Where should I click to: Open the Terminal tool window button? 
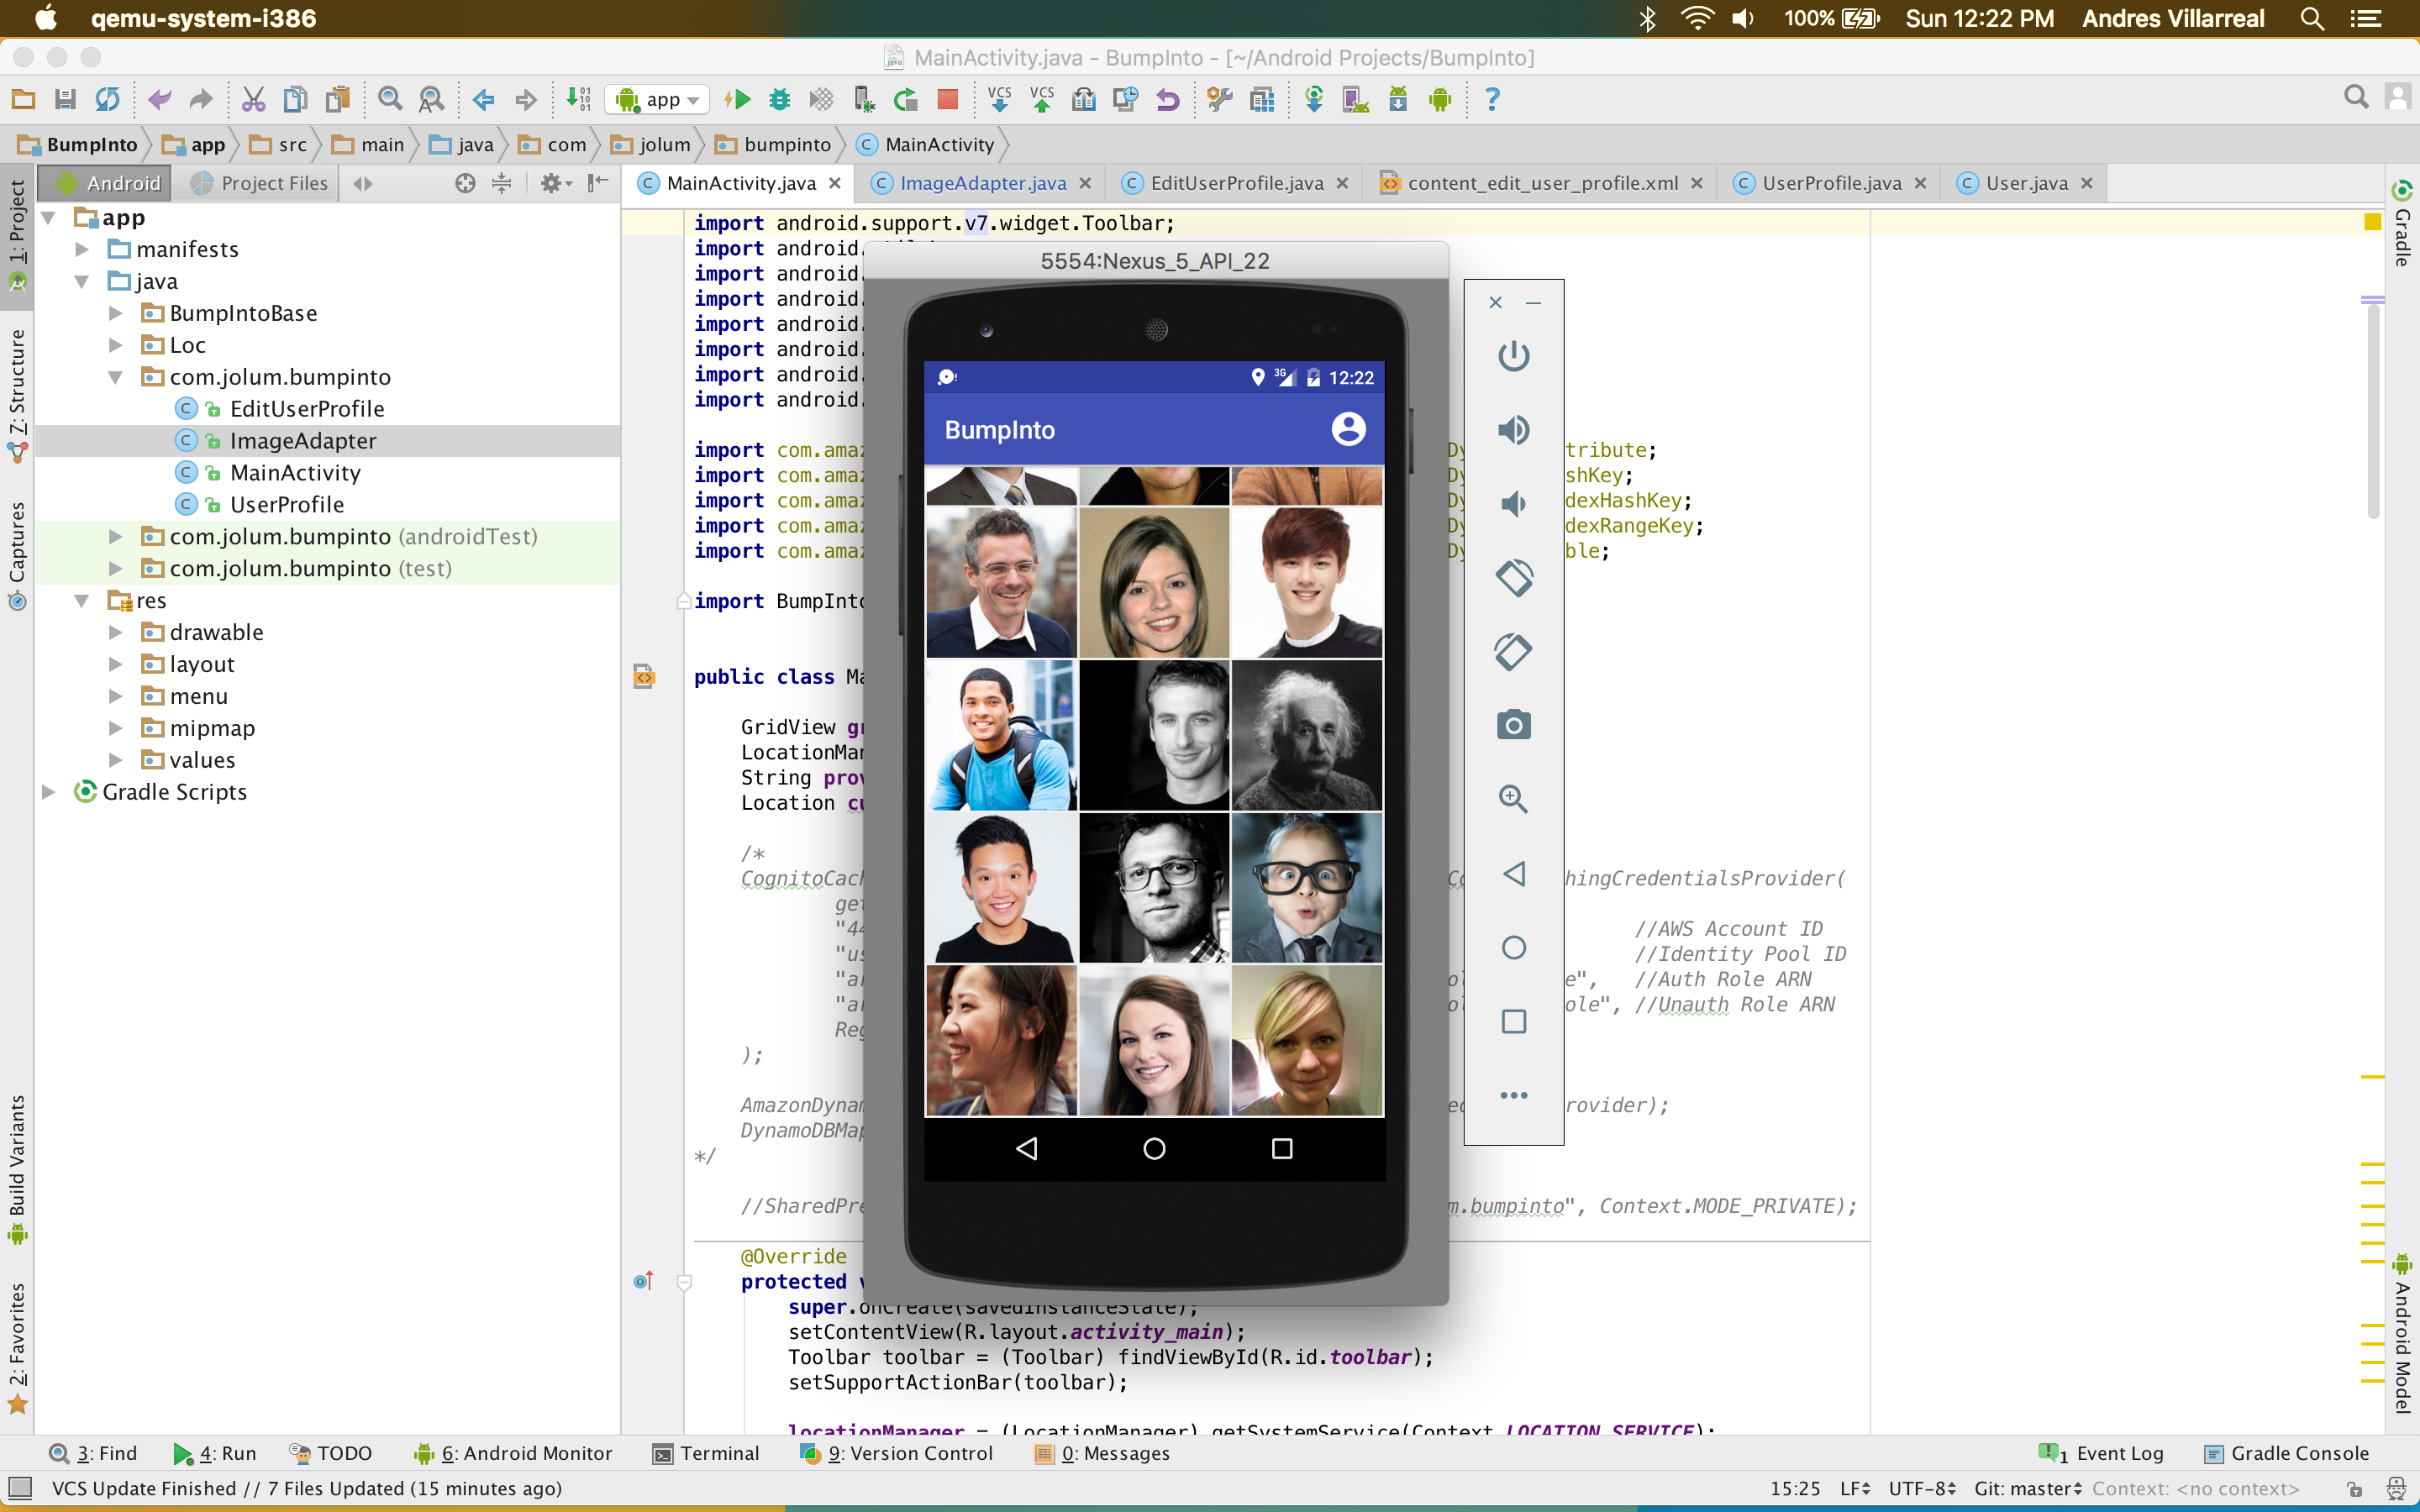coord(706,1453)
